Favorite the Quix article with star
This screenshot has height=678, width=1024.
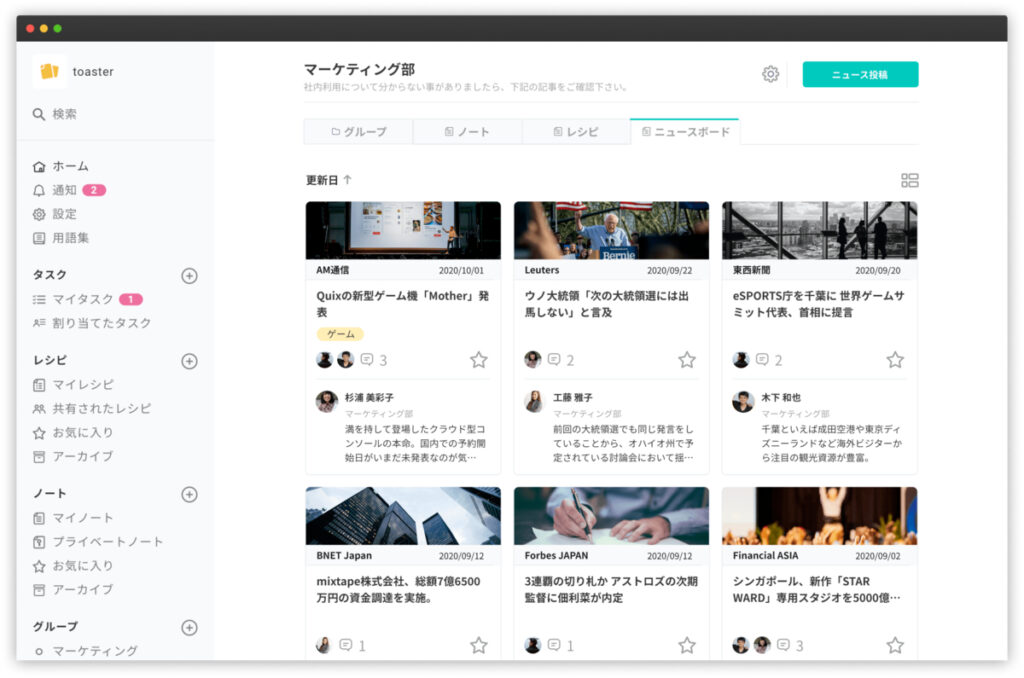pyautogui.click(x=479, y=360)
